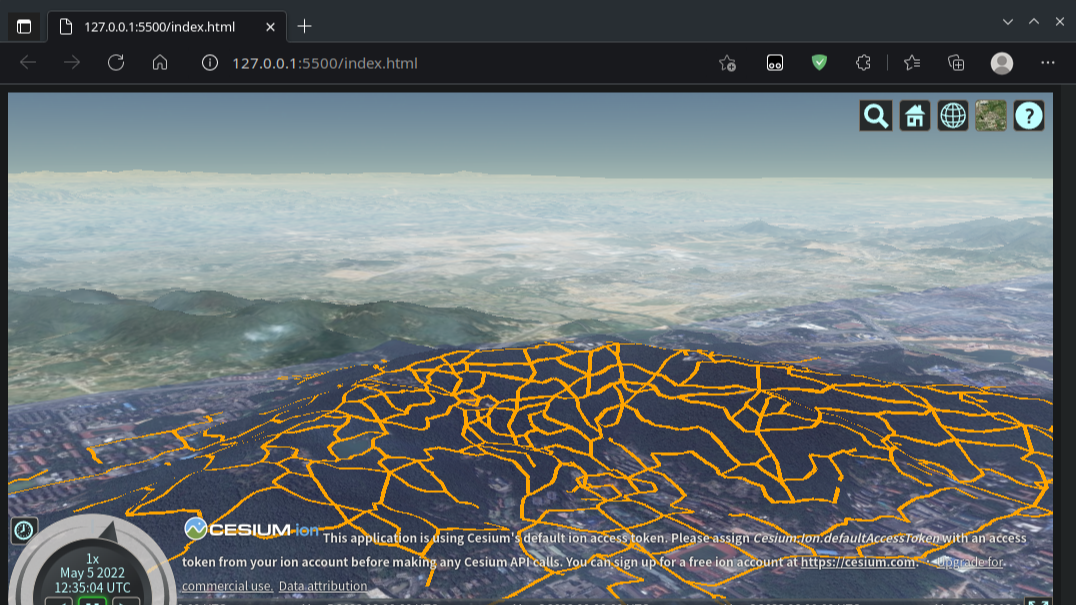Go back to previous page
The image size is (1076, 605).
(x=28, y=63)
